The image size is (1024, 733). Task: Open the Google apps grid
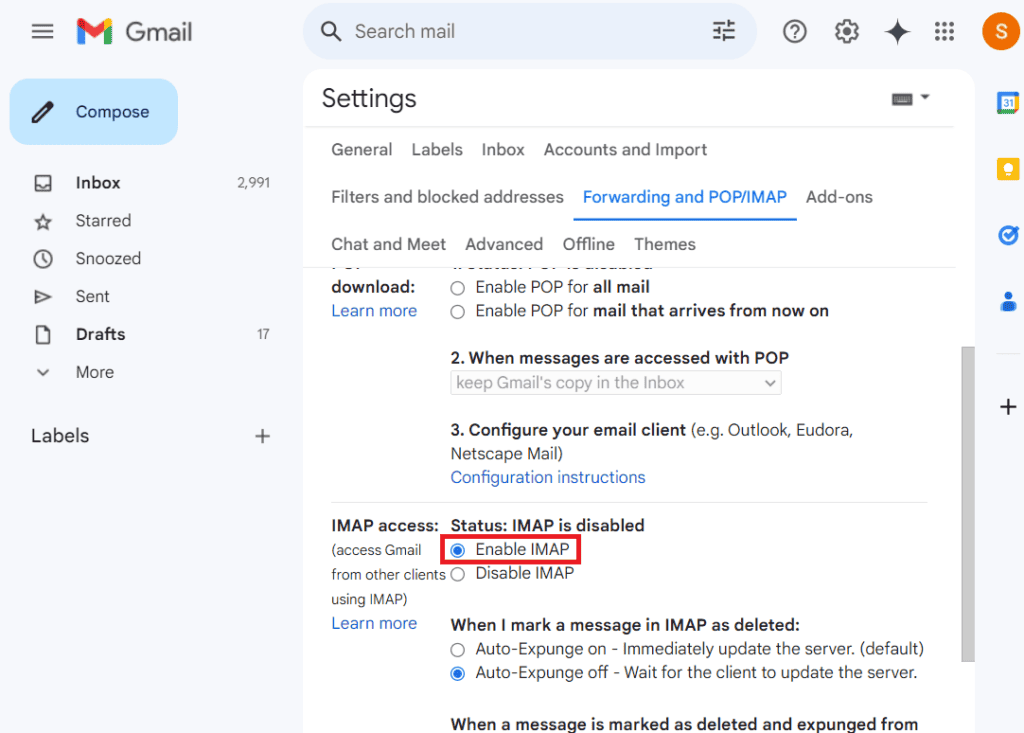tap(944, 32)
